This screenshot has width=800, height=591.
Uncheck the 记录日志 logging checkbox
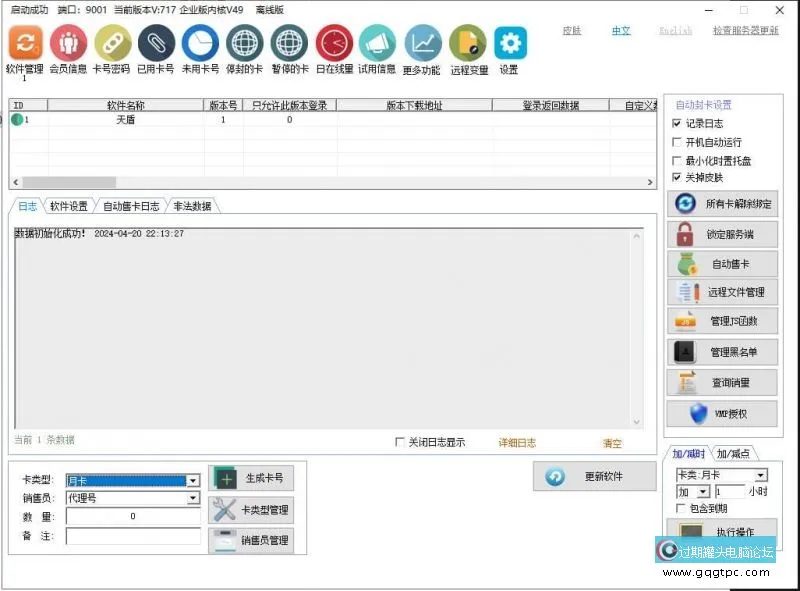point(678,122)
